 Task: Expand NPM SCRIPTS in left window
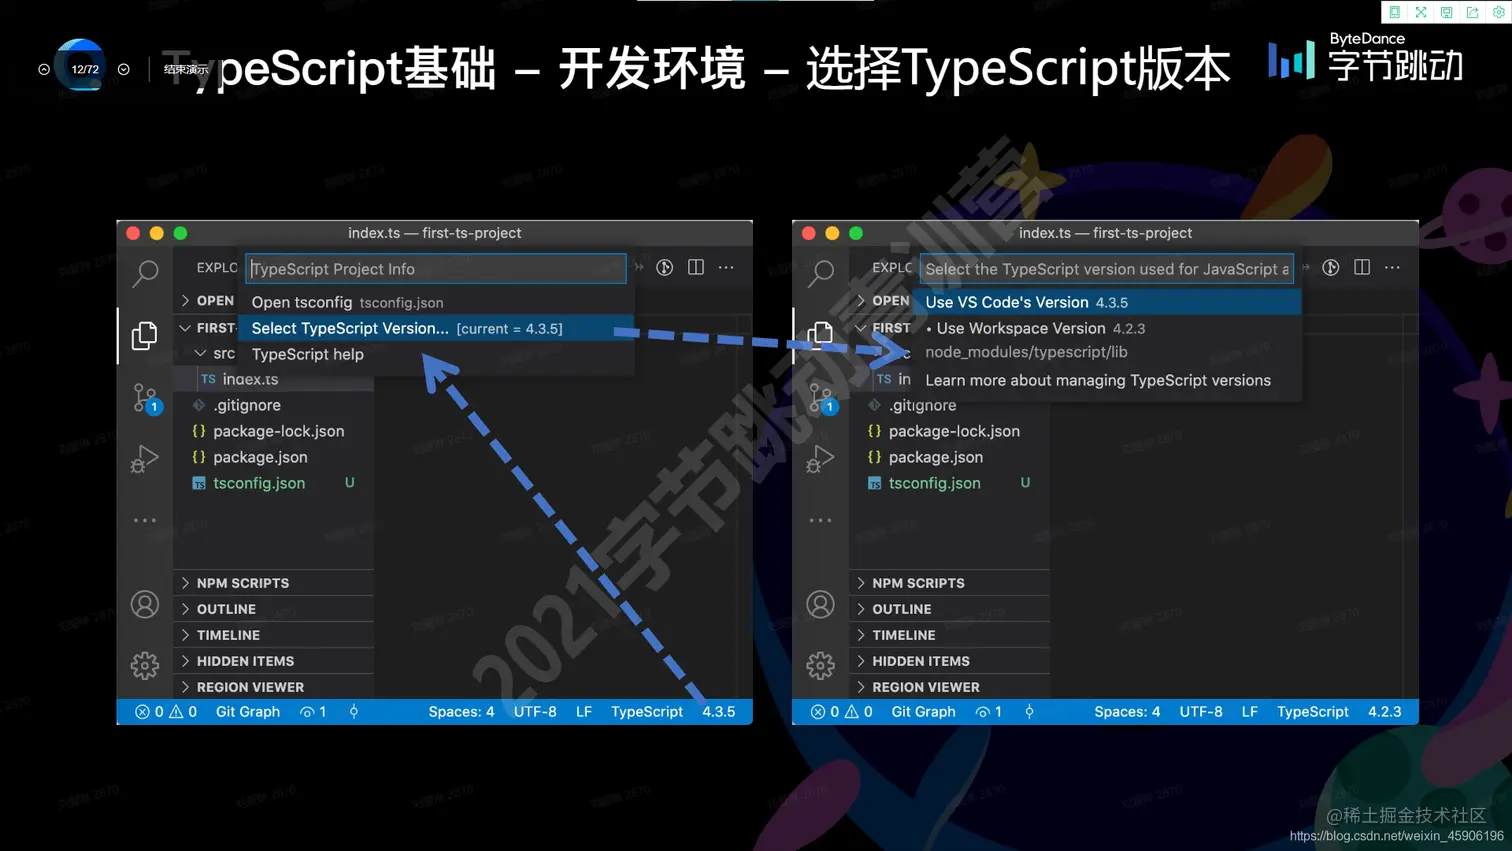tap(274, 583)
